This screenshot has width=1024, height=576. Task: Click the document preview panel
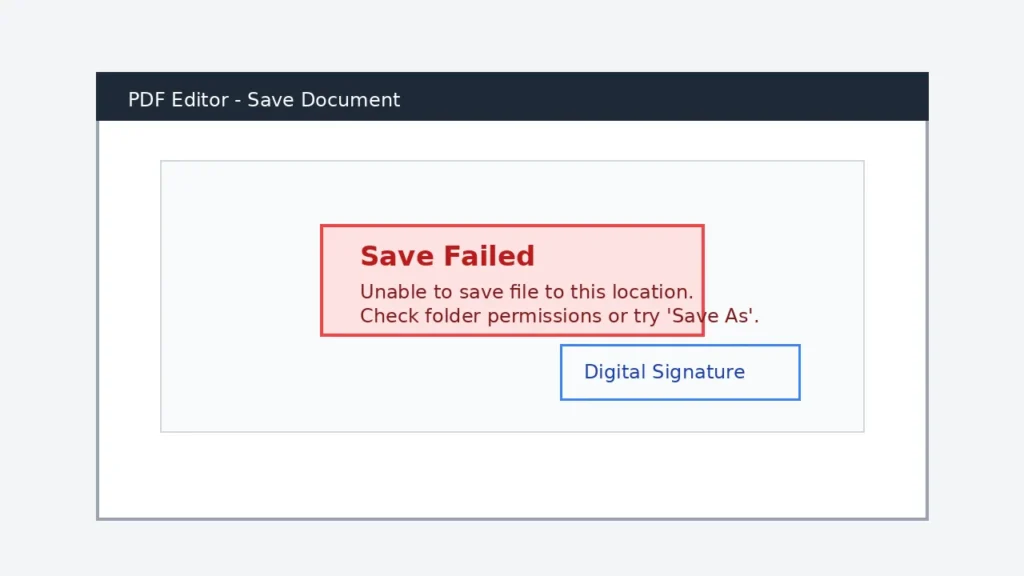click(512, 295)
